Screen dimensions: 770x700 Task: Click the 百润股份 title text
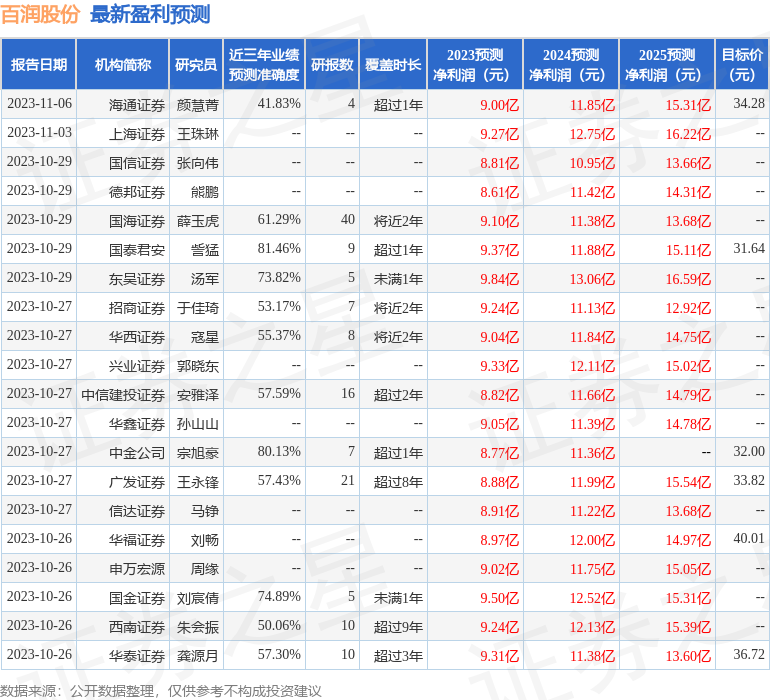pos(40,14)
